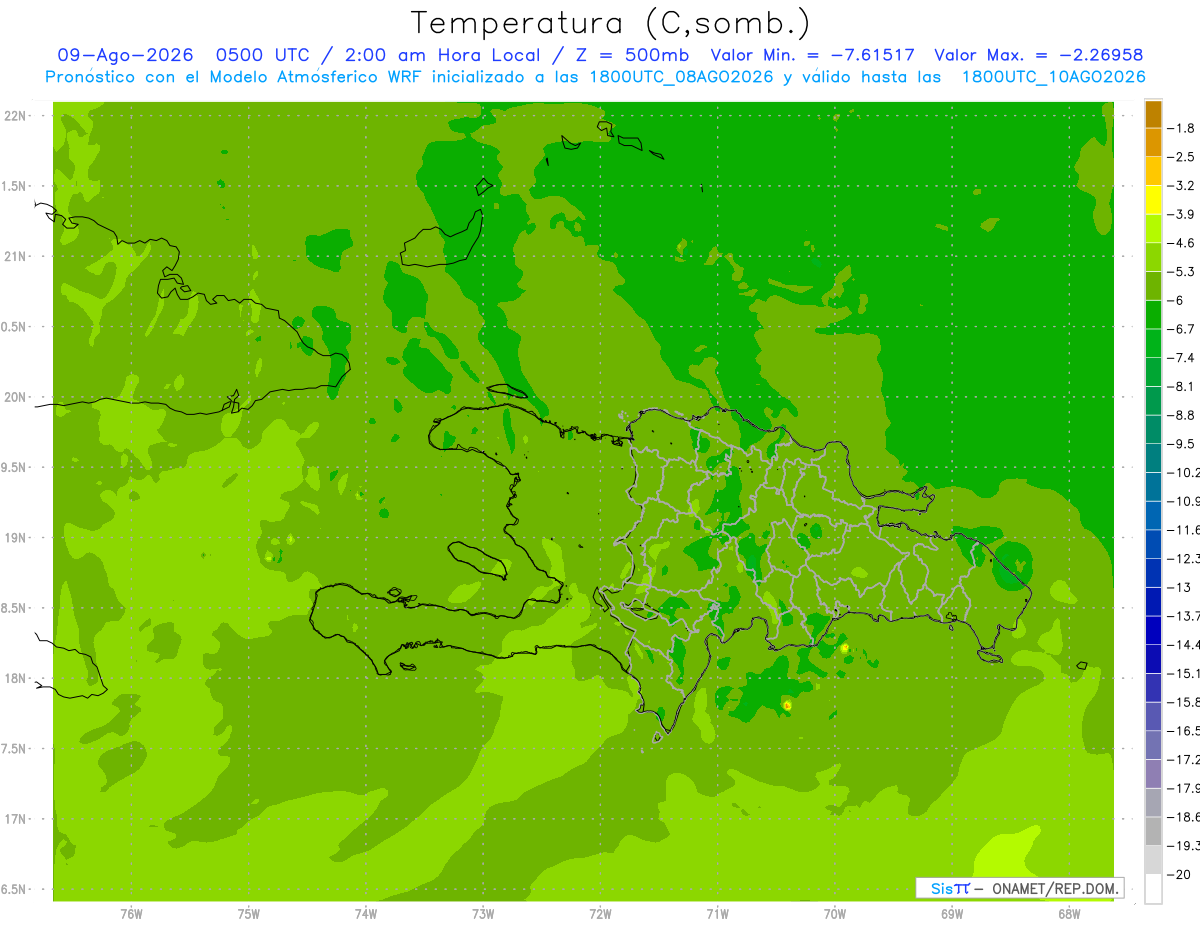Click the blue swatch between -13 and -13.7
The image size is (1200, 927).
click(x=1153, y=601)
